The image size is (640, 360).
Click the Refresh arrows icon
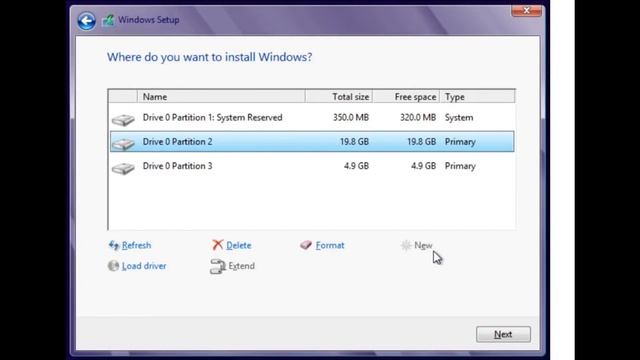[x=114, y=245]
